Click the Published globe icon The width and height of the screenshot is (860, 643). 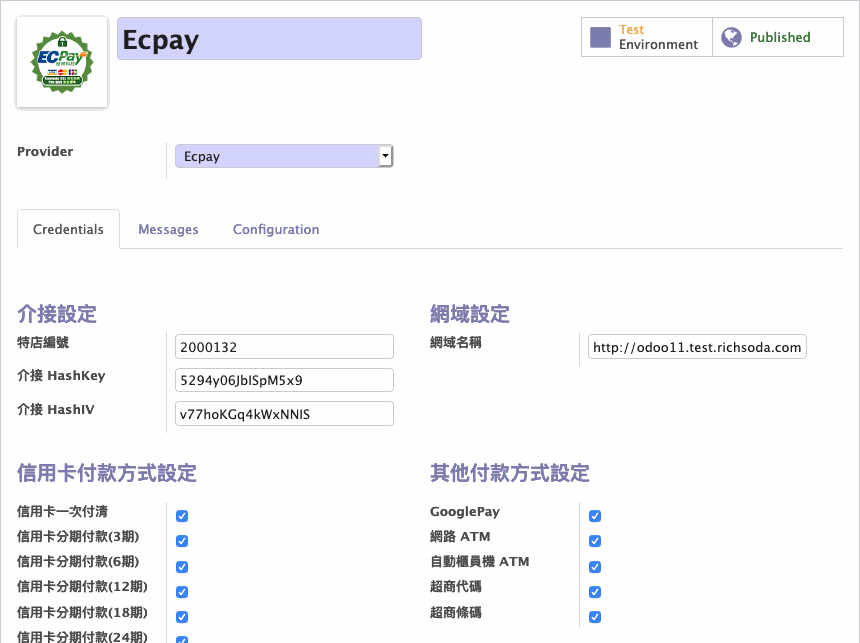(x=731, y=37)
